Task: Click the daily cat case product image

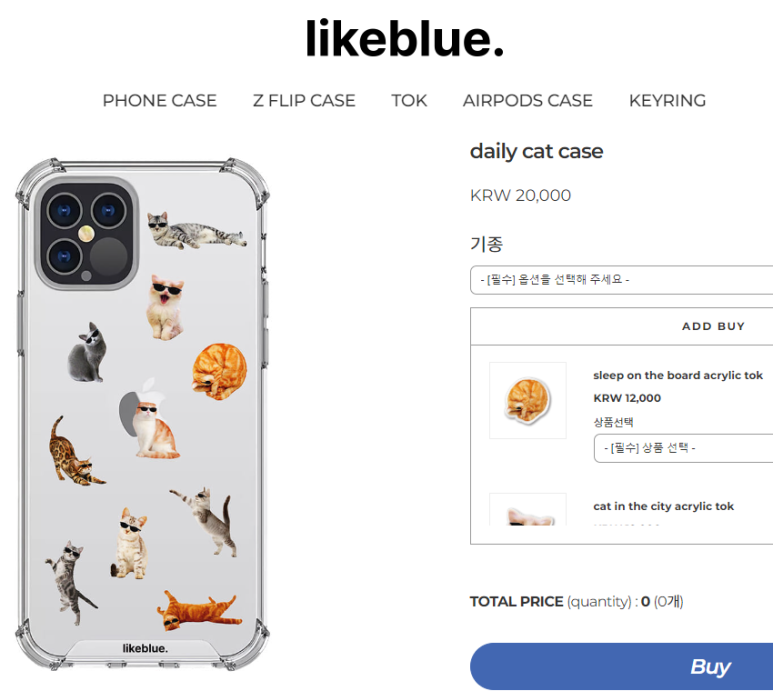Action: pos(142,414)
